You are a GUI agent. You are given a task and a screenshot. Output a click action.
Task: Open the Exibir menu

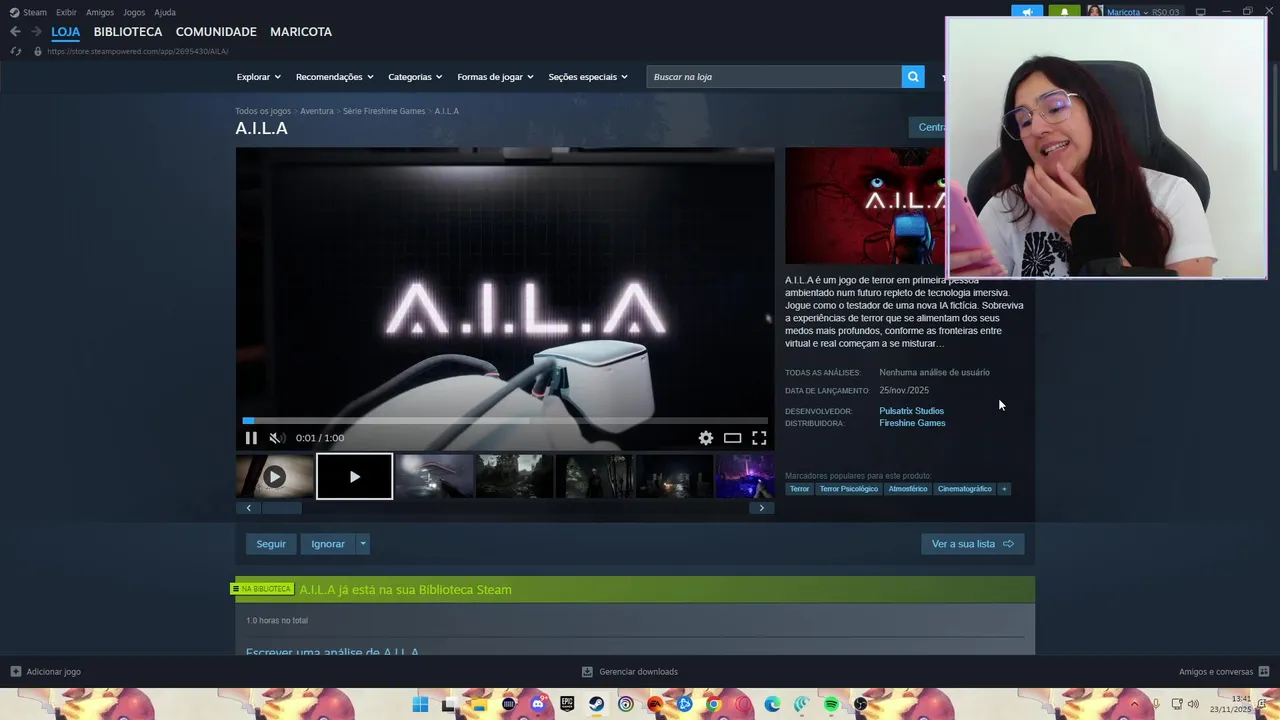coord(66,12)
